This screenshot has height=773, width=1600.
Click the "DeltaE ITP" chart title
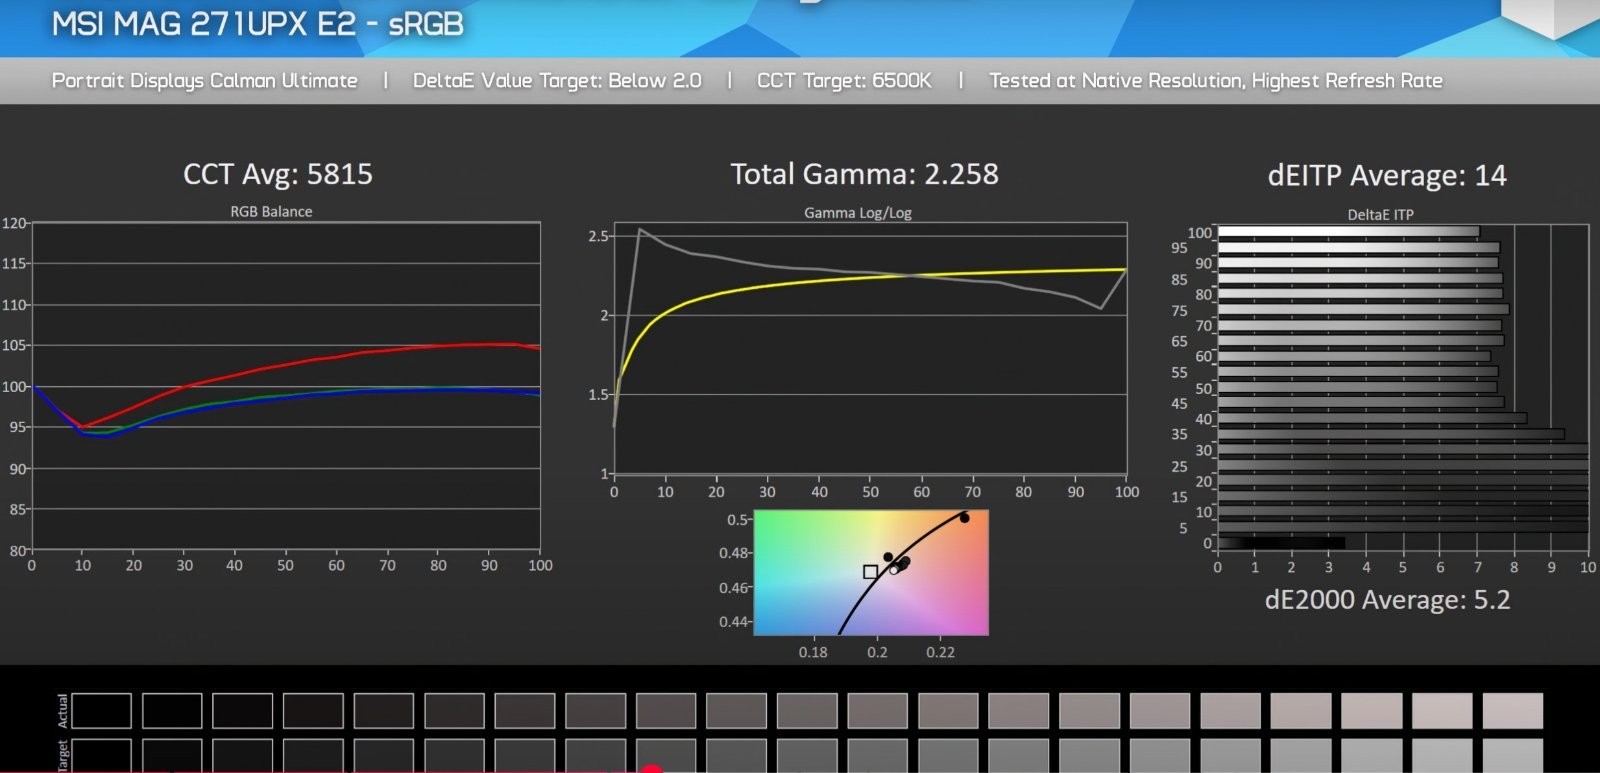click(x=1380, y=215)
